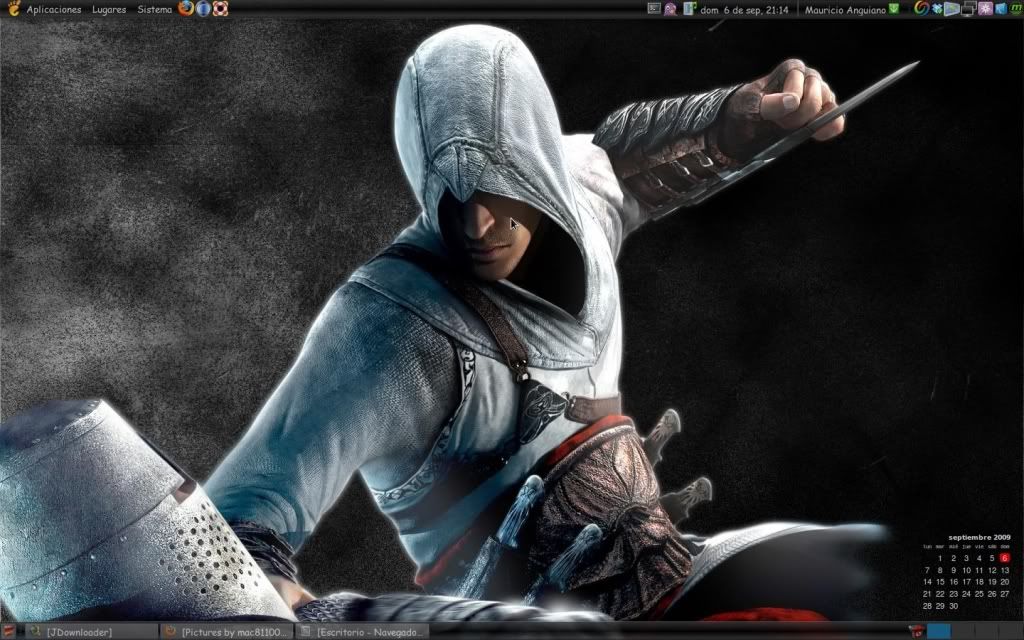Click the show desktop icon in bottom panel
Viewport: 1024px width, 640px height.
[x=10, y=632]
